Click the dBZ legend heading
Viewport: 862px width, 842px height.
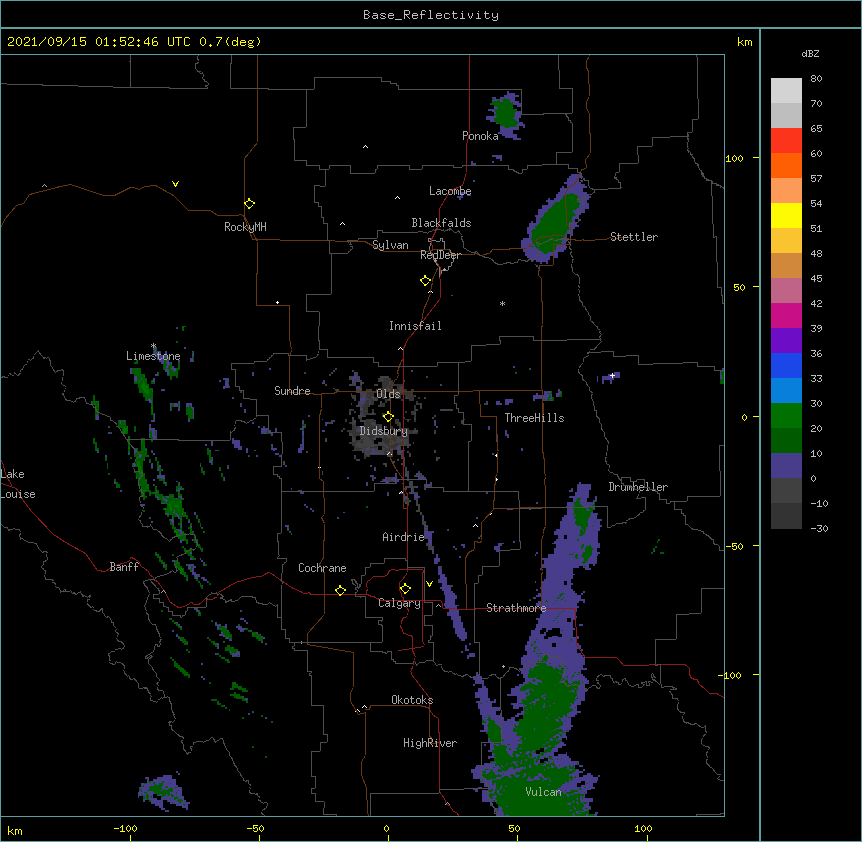coord(810,53)
